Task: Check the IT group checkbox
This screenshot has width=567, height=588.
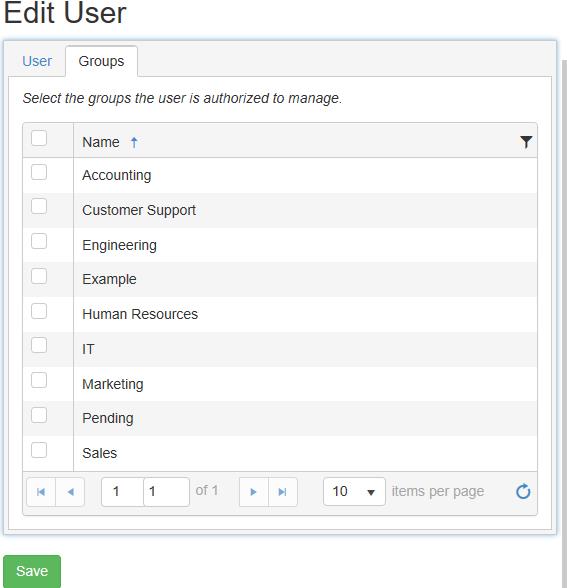Action: [39, 345]
